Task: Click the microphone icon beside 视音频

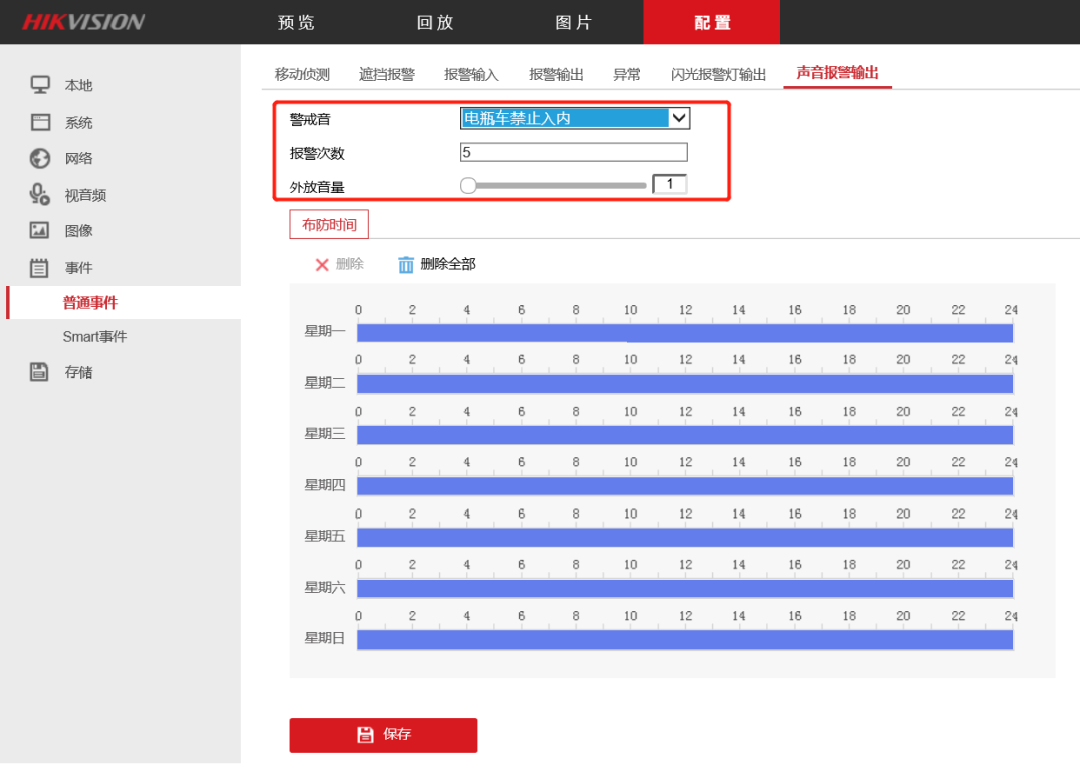Action: click(x=40, y=195)
